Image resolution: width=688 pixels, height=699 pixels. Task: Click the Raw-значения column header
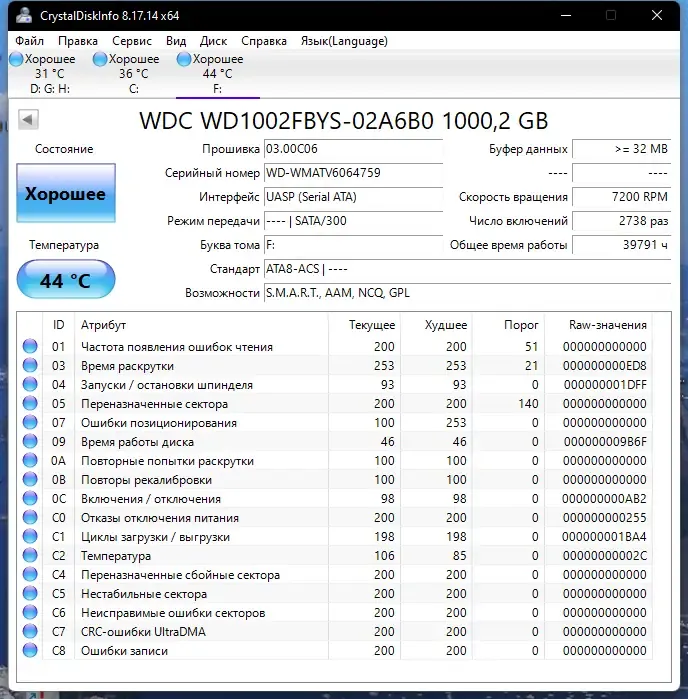click(x=598, y=325)
